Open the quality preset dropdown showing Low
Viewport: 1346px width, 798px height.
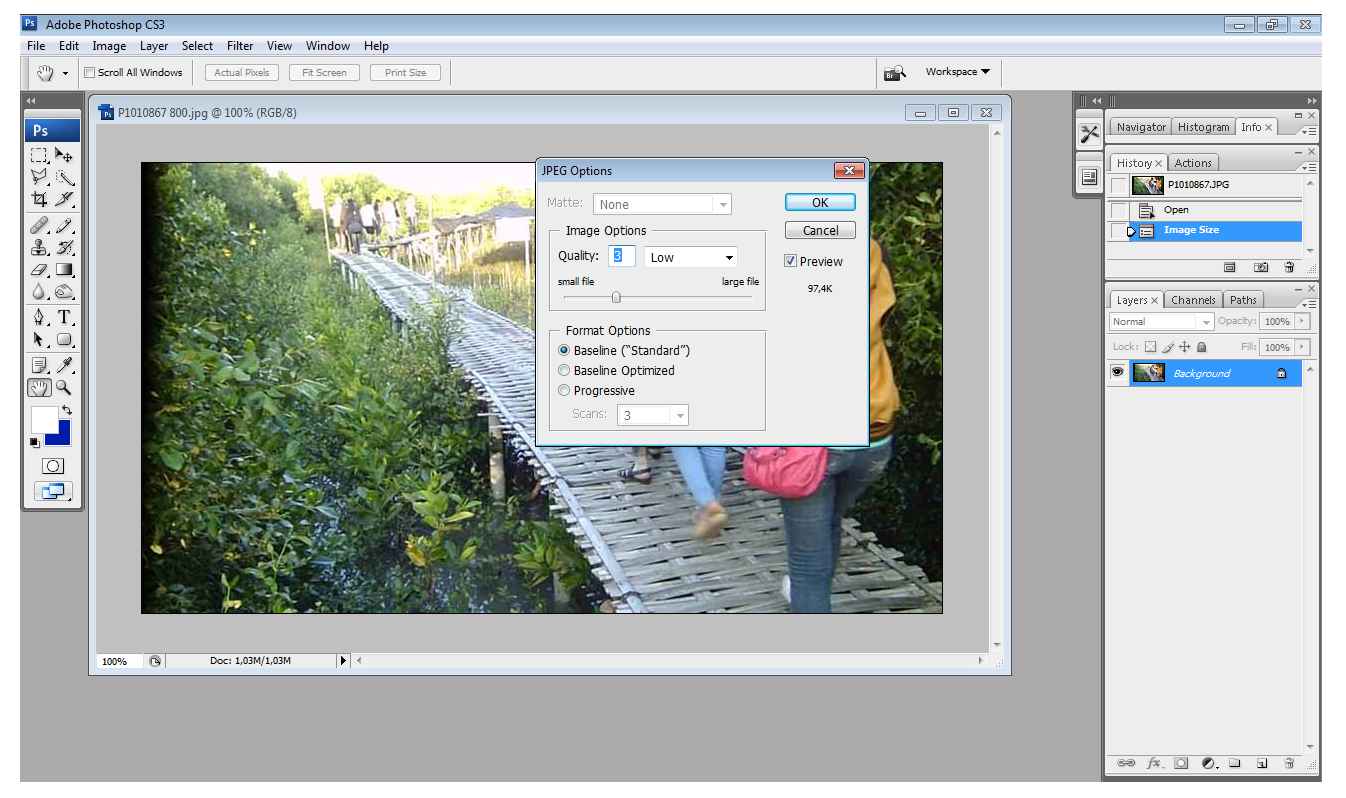pyautogui.click(x=691, y=257)
